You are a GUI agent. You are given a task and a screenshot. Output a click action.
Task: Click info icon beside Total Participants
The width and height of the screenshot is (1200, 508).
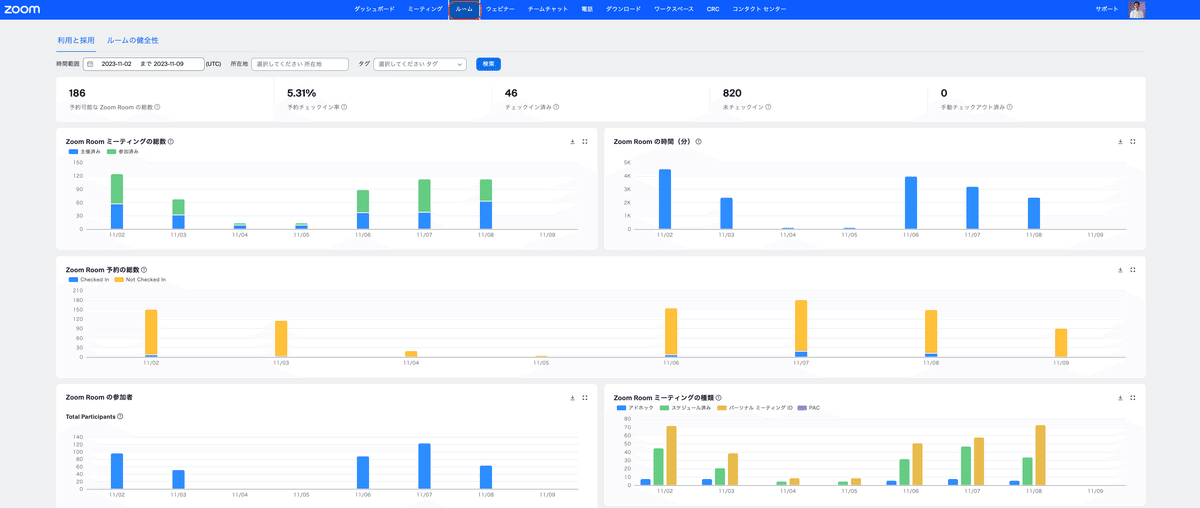[x=120, y=416]
